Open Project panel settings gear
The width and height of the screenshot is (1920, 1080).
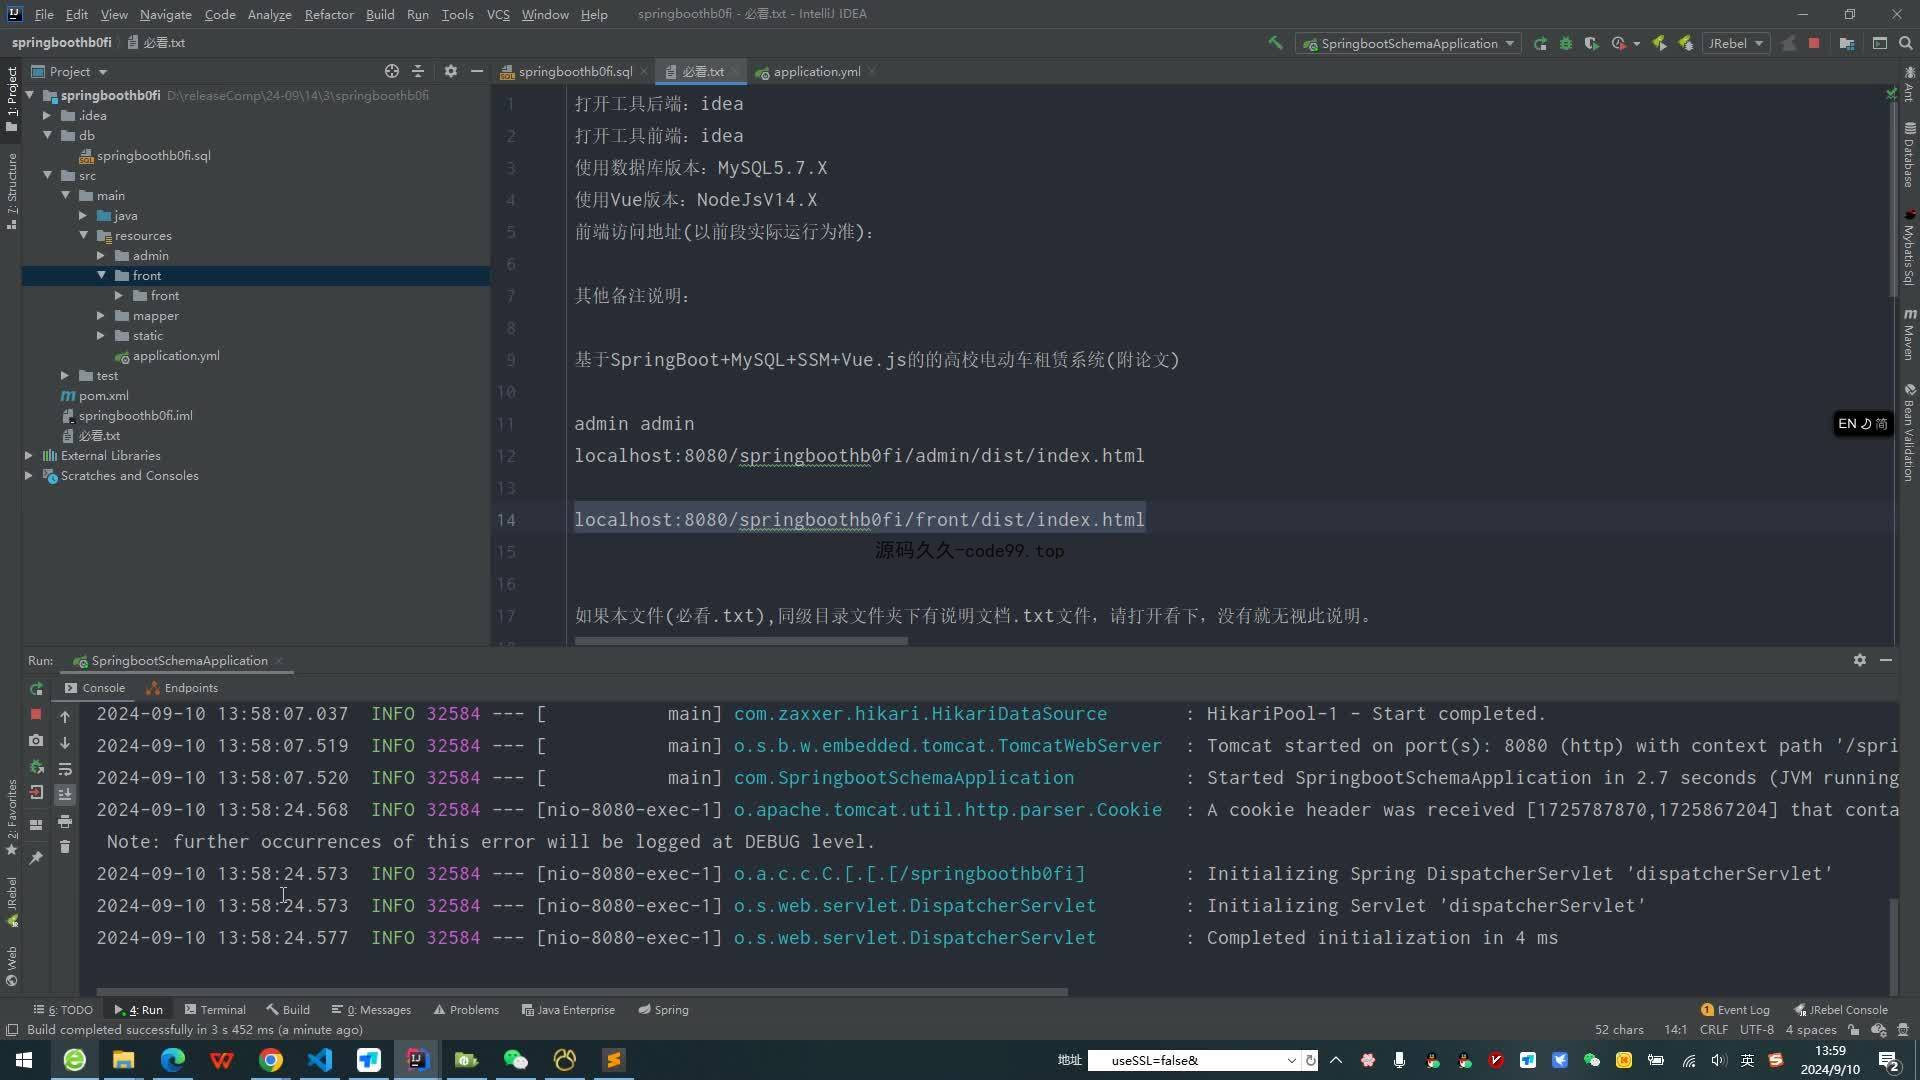[x=451, y=71]
